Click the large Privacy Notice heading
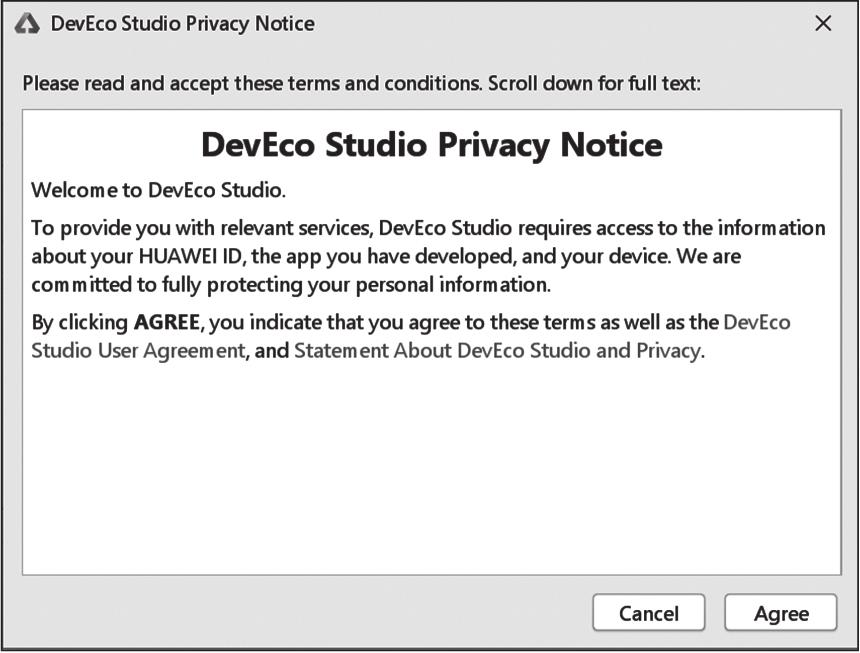 tap(431, 145)
